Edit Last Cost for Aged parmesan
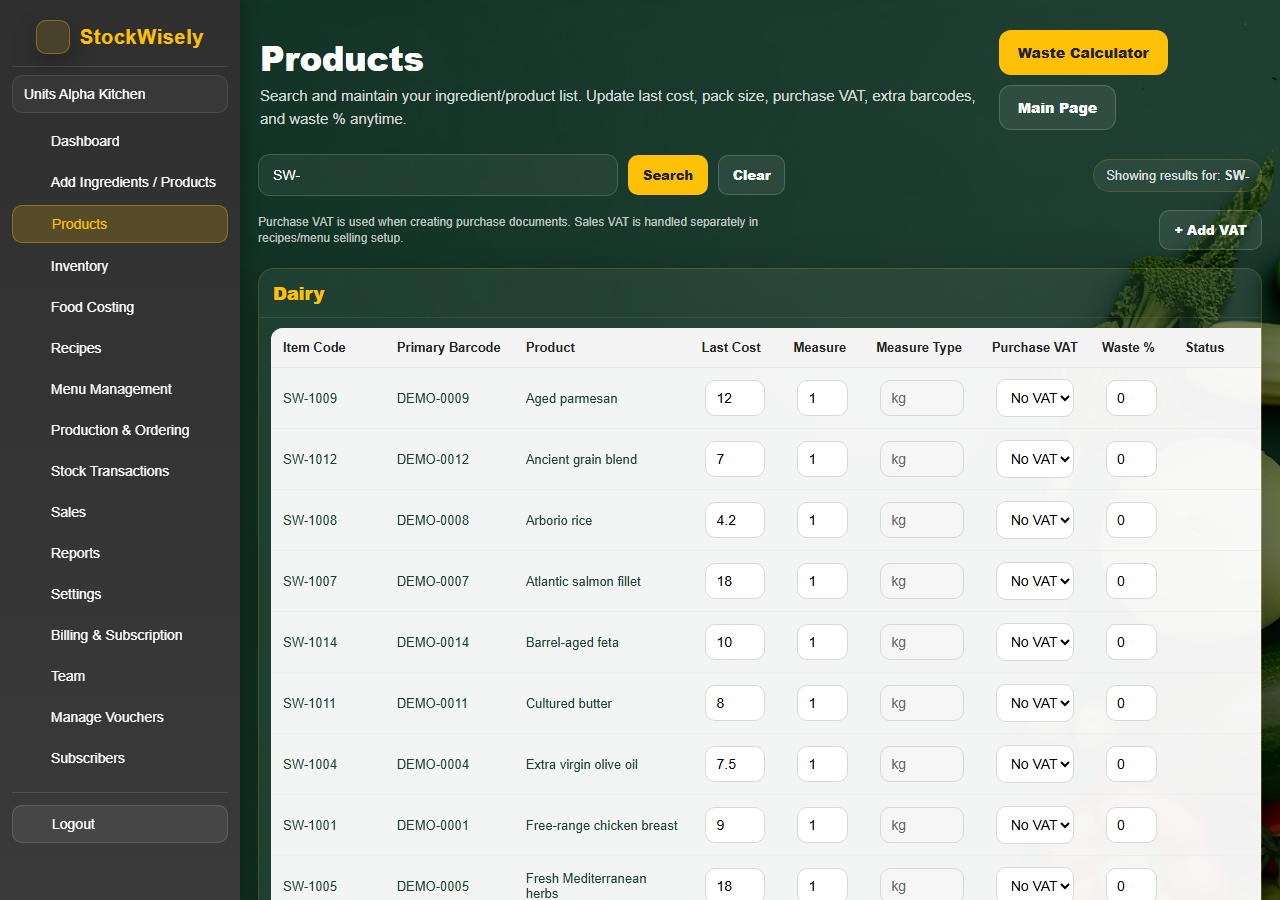 735,398
